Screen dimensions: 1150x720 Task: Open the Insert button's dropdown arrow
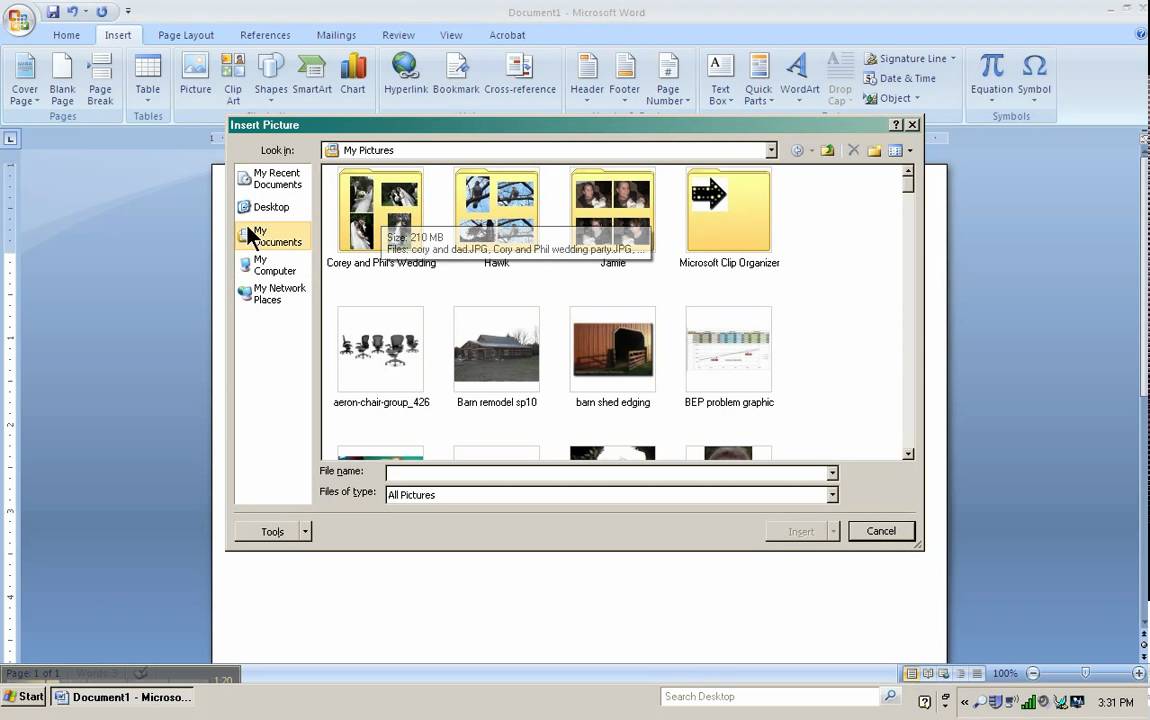833,532
